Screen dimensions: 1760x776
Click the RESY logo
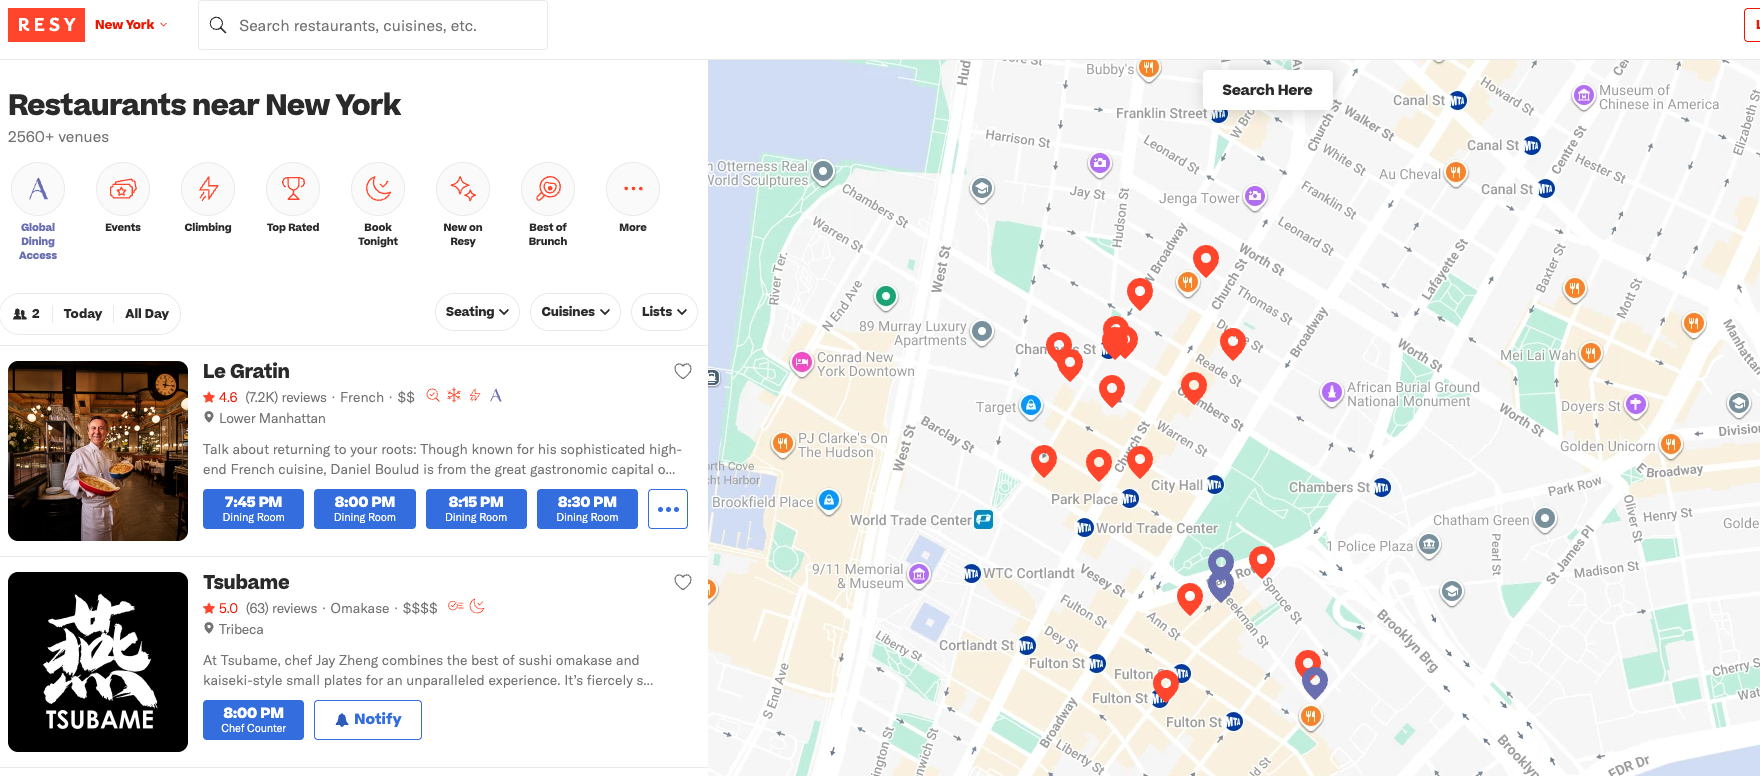click(47, 25)
